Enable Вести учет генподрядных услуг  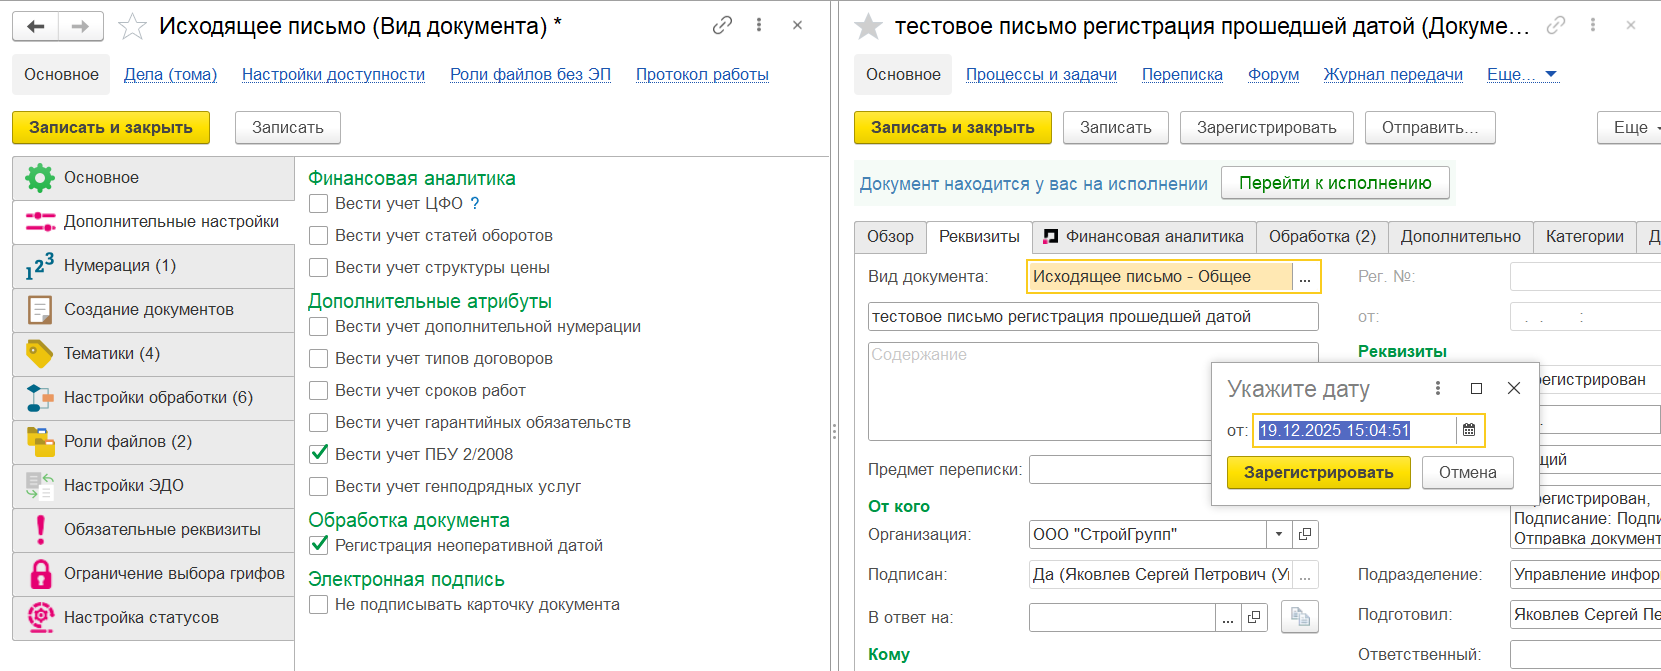319,487
